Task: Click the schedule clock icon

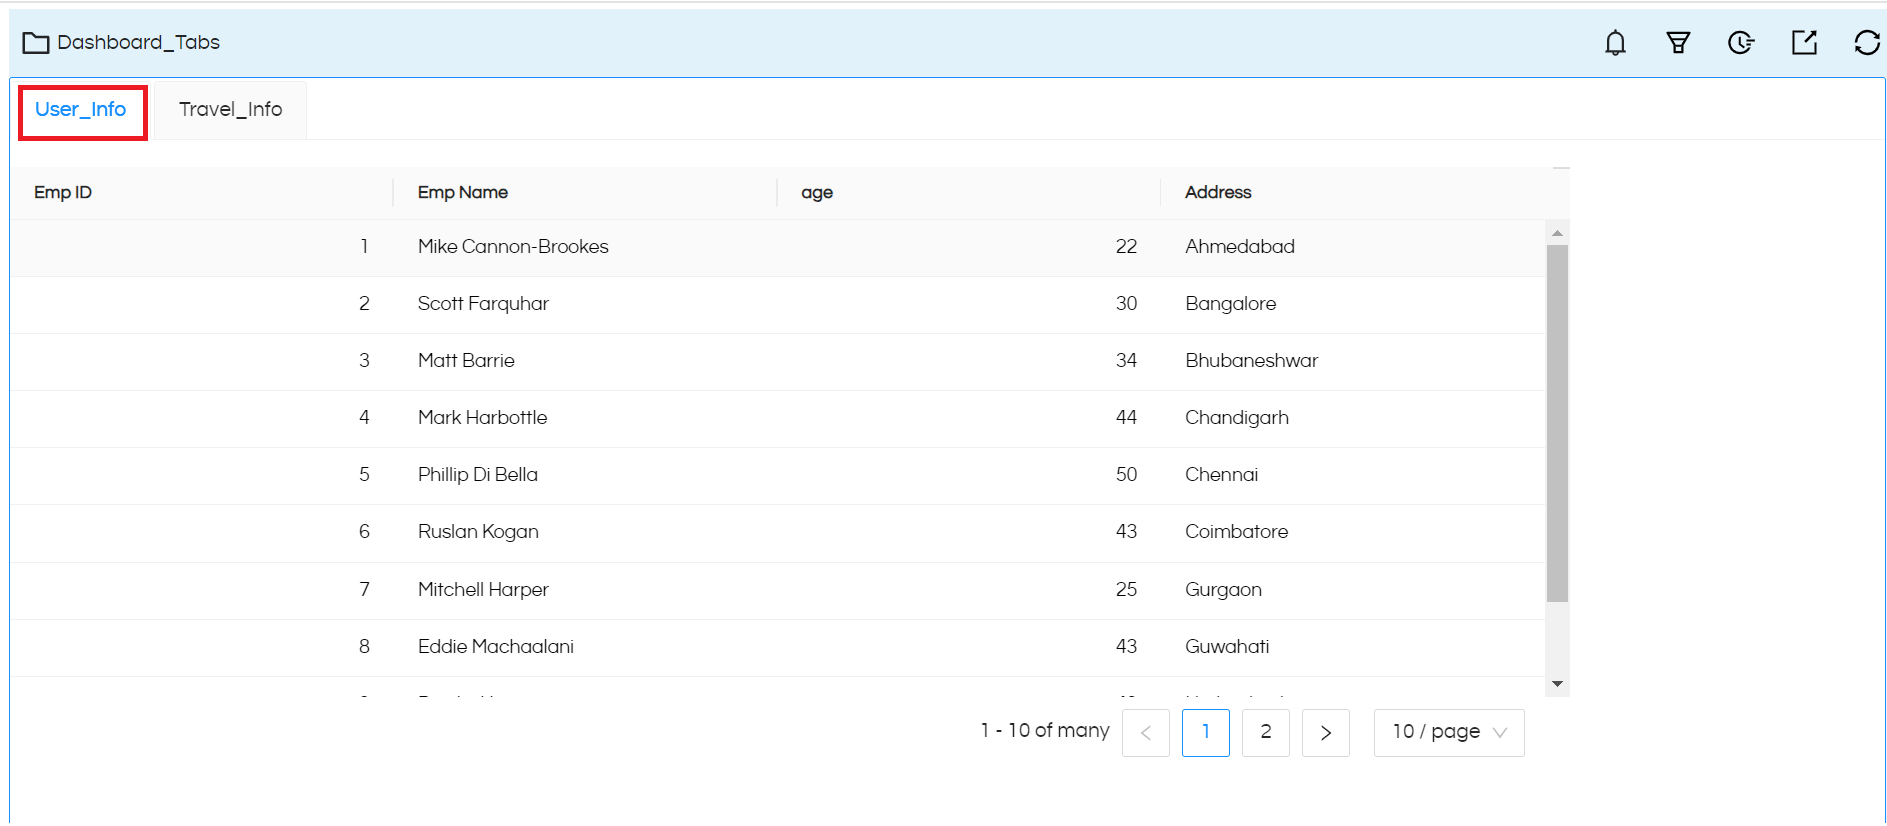Action: [x=1741, y=42]
